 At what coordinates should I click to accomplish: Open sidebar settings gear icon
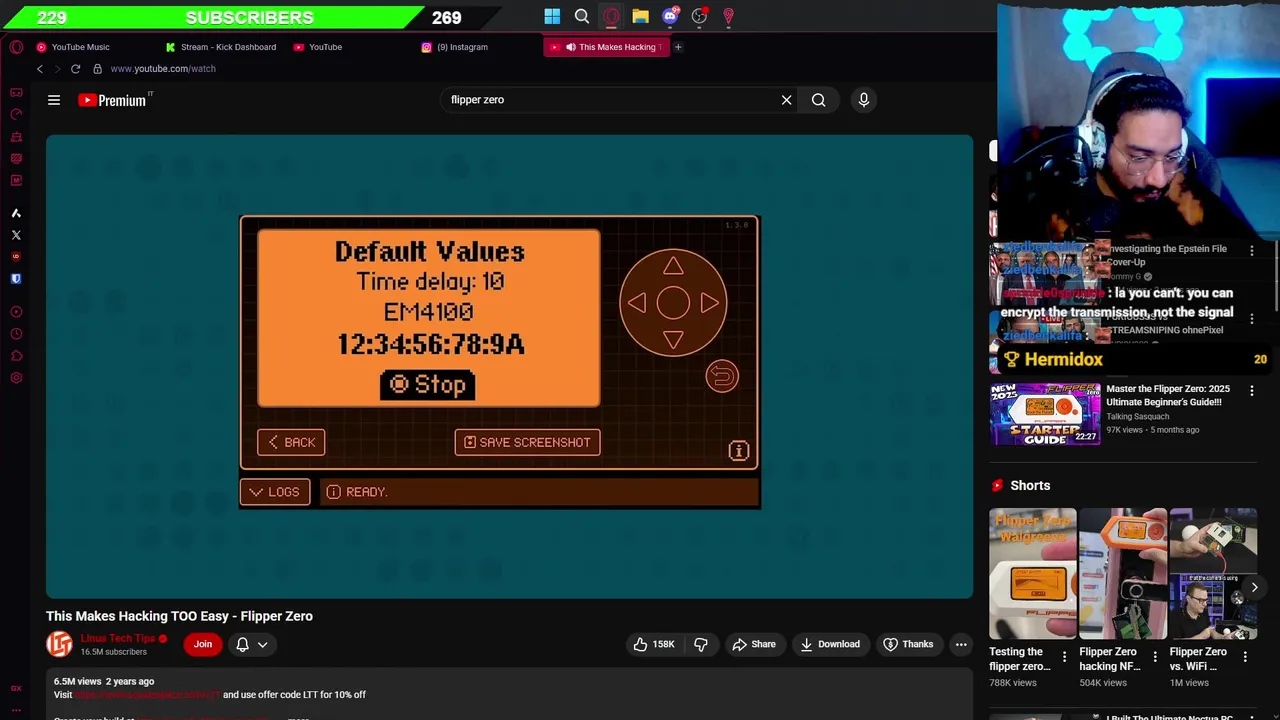coord(16,378)
